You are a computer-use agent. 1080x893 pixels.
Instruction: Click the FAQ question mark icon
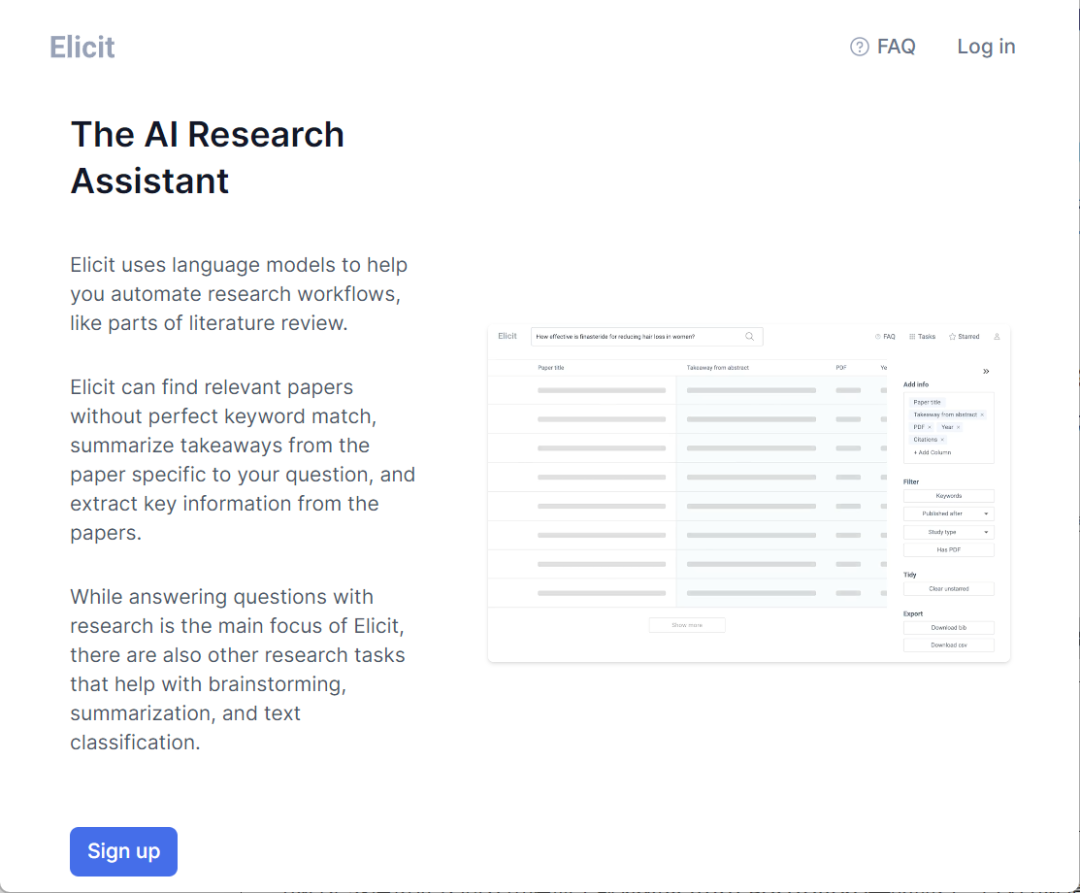859,47
